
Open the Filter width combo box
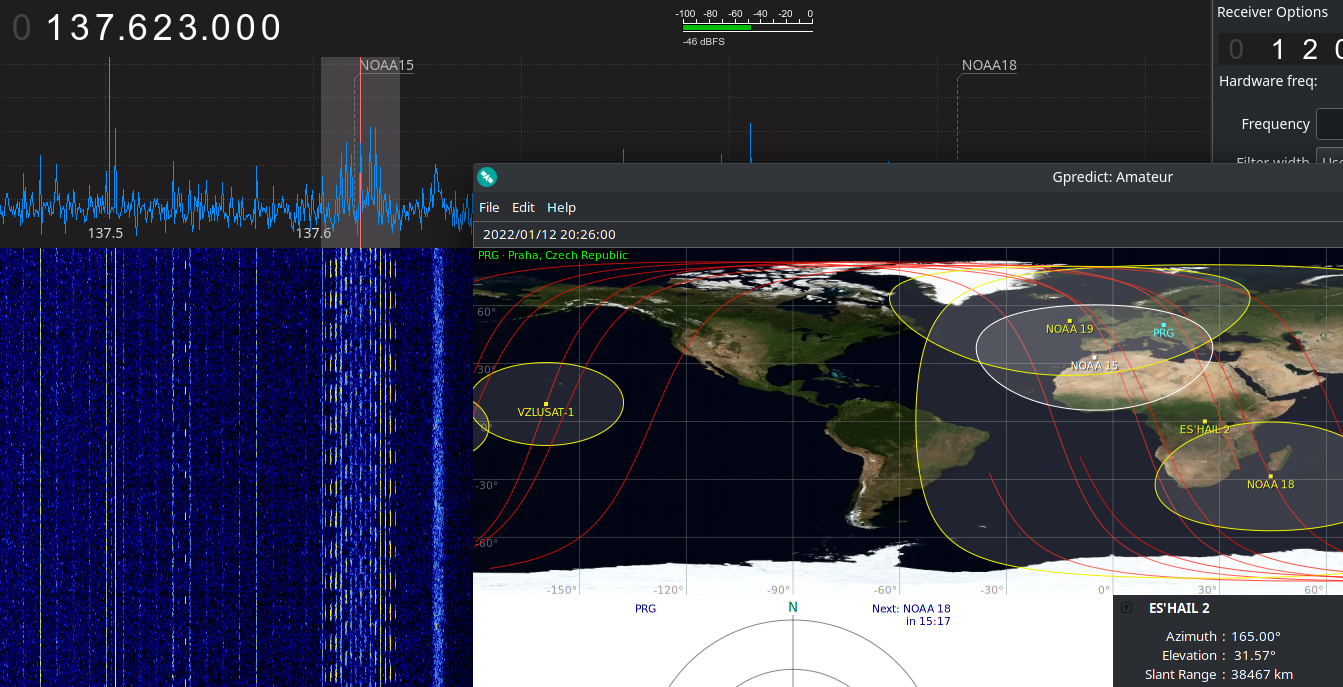(1329, 161)
